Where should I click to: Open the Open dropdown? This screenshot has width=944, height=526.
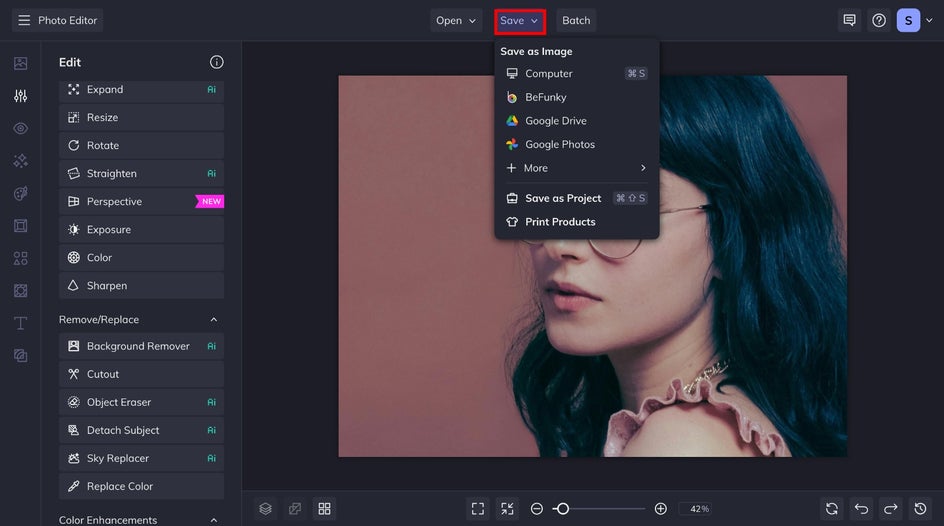(x=456, y=20)
